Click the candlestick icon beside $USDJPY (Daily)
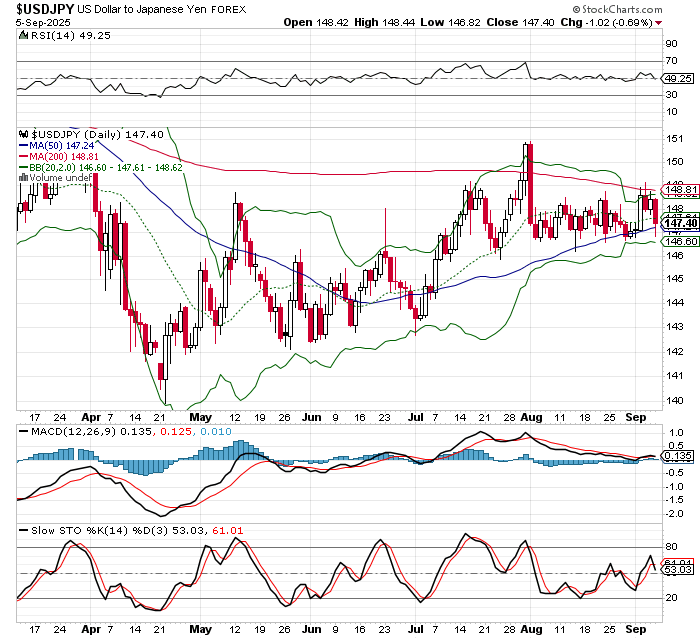The width and height of the screenshot is (700, 639). tap(24, 133)
